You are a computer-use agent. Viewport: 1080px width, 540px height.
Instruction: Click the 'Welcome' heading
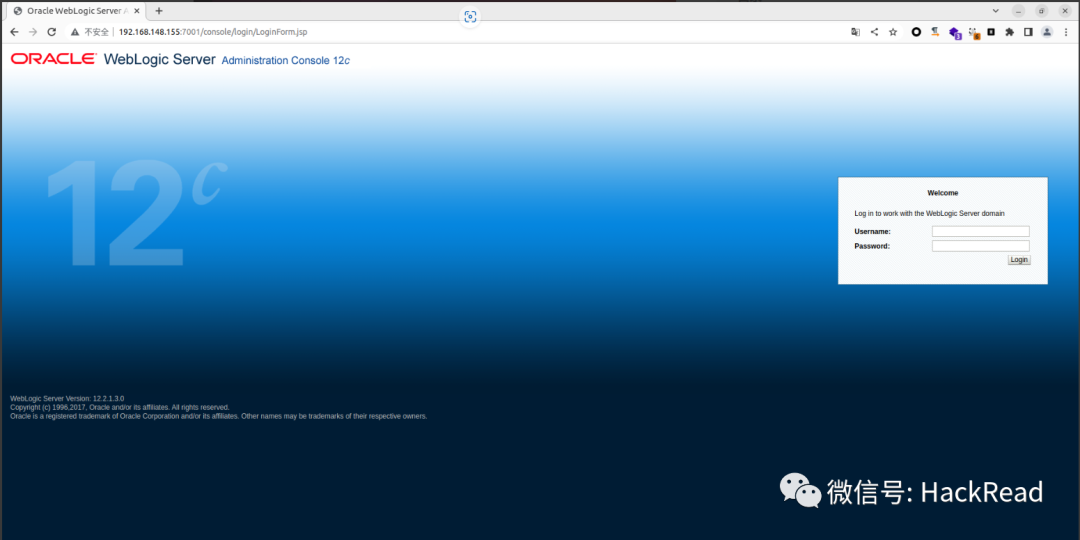(942, 193)
